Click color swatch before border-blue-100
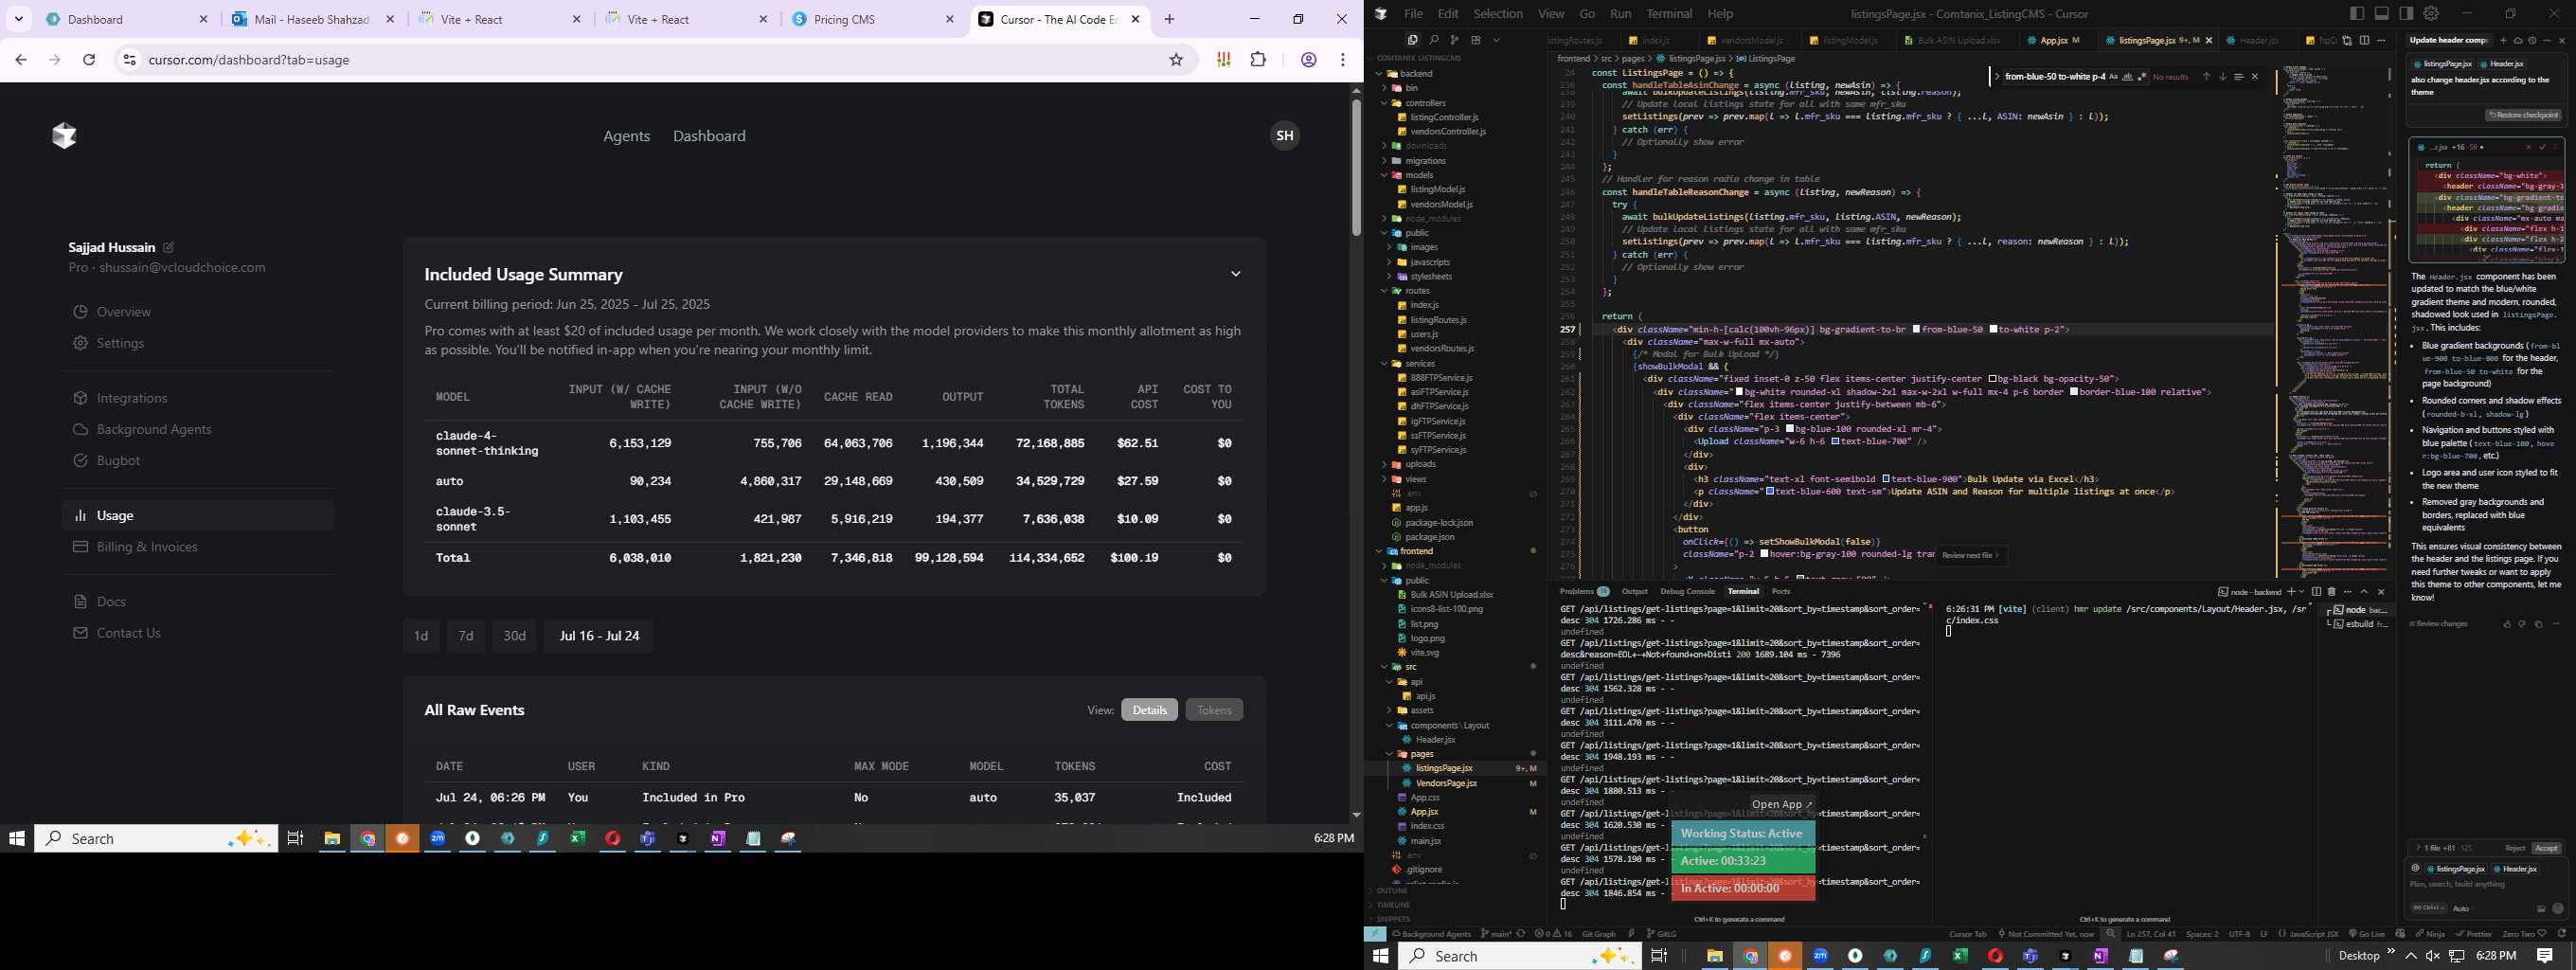 pyautogui.click(x=2074, y=392)
